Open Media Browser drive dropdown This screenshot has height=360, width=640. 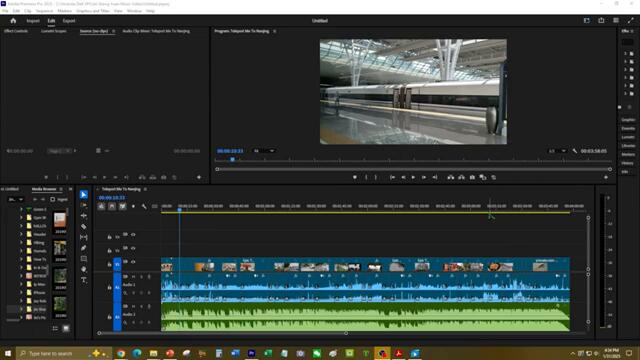pyautogui.click(x=16, y=200)
